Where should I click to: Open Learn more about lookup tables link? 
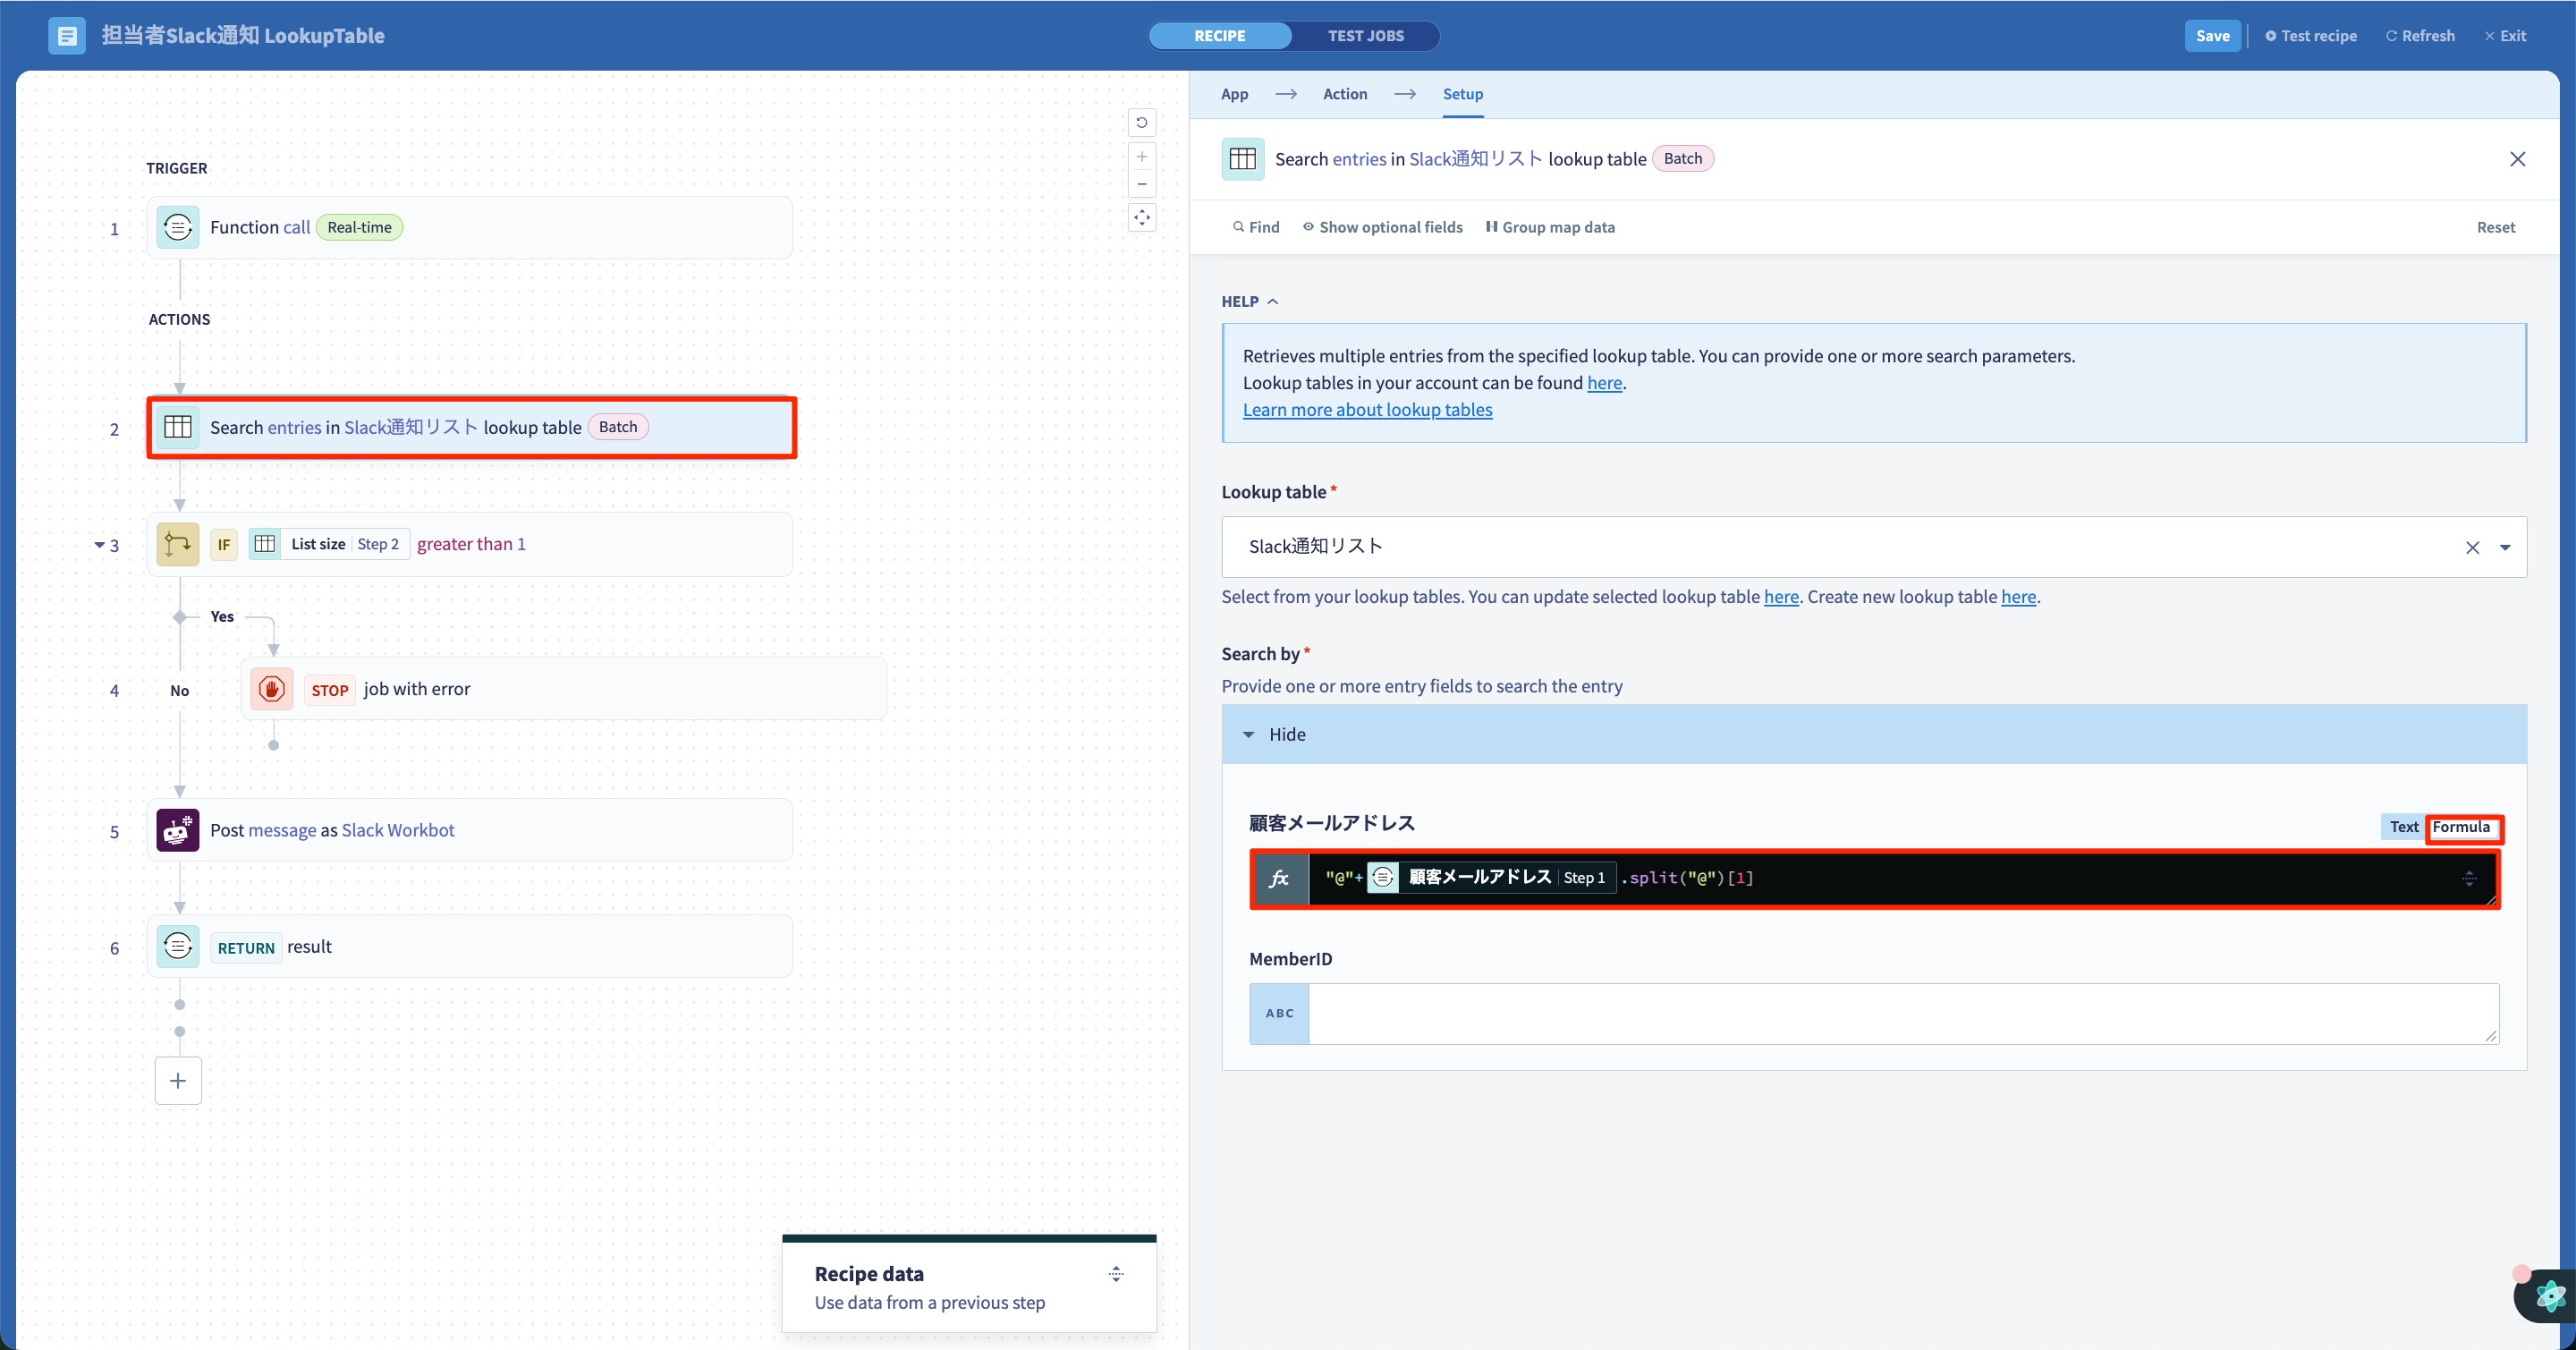[1367, 410]
